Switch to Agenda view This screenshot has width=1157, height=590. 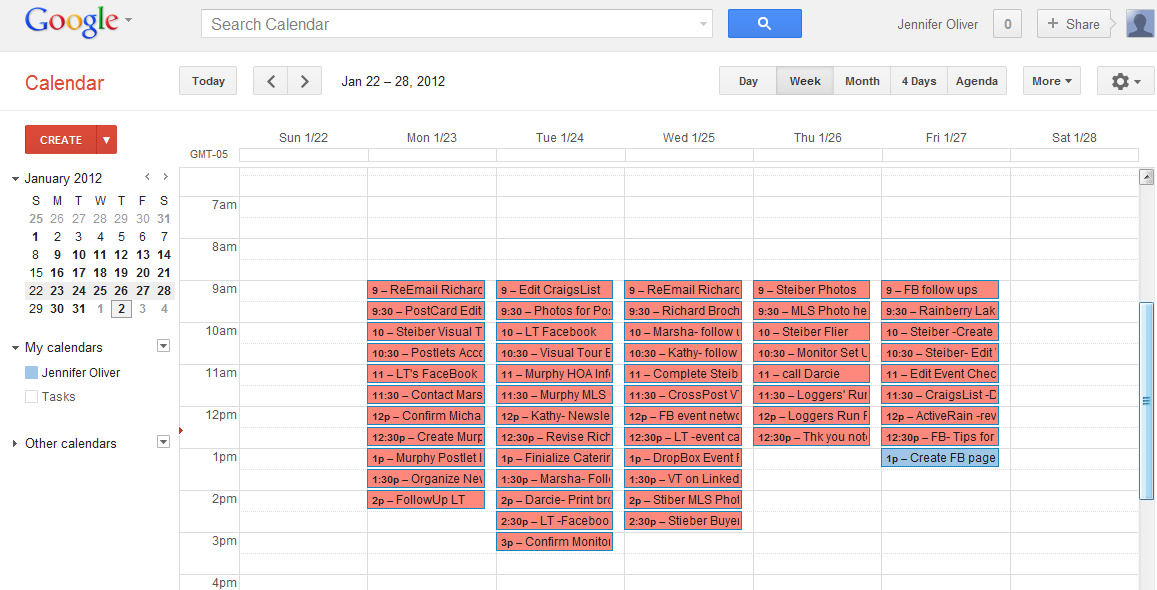976,82
